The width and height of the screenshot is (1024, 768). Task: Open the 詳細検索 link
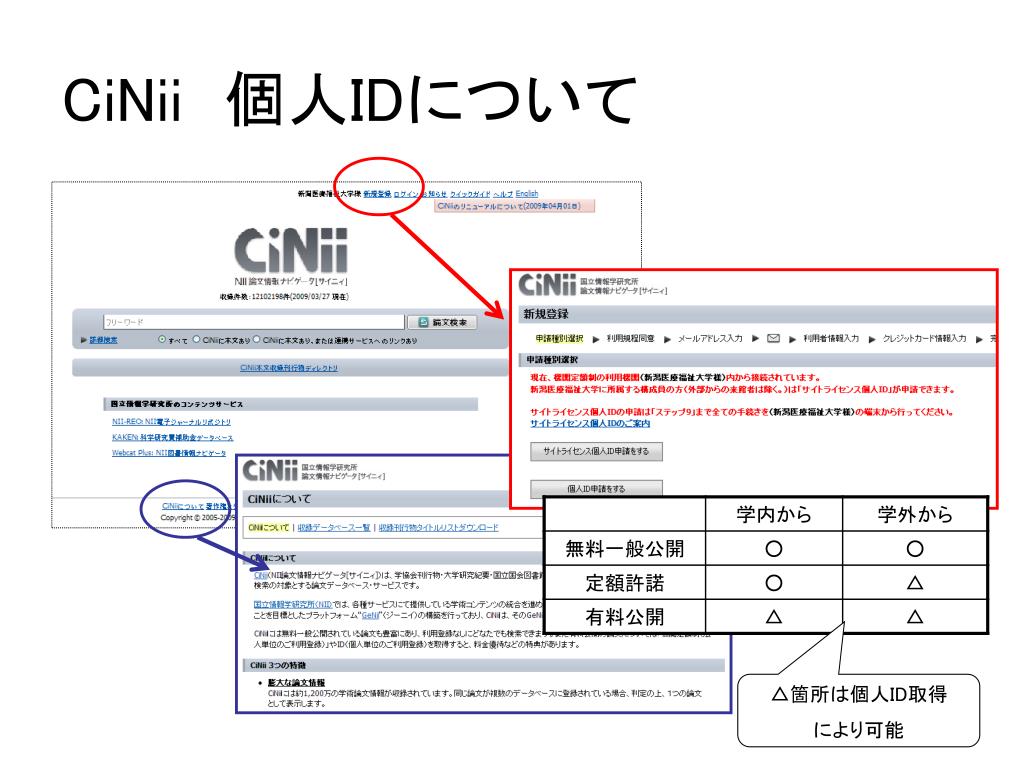tap(103, 340)
